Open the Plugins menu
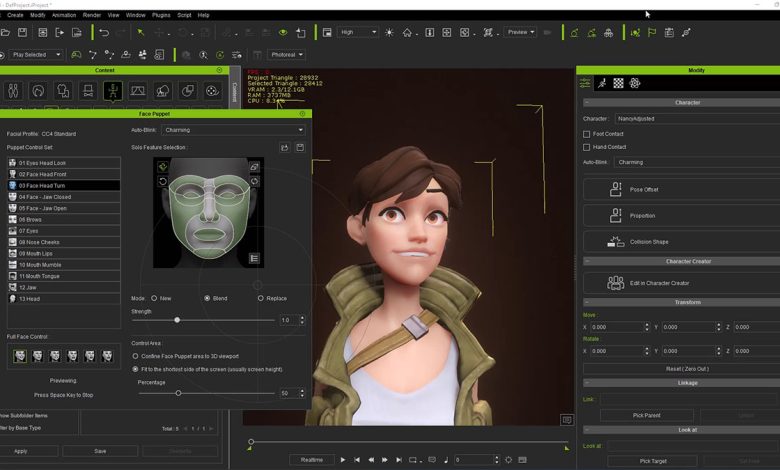 click(162, 15)
